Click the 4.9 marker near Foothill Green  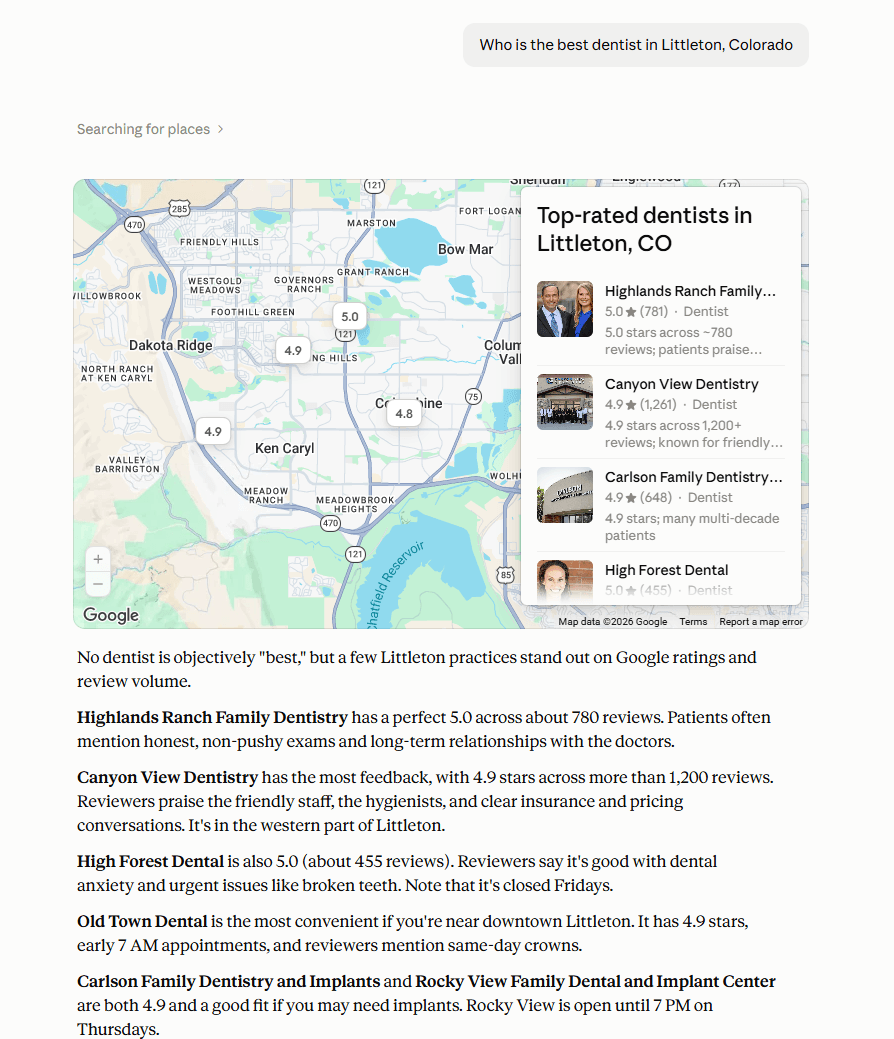[x=293, y=351]
